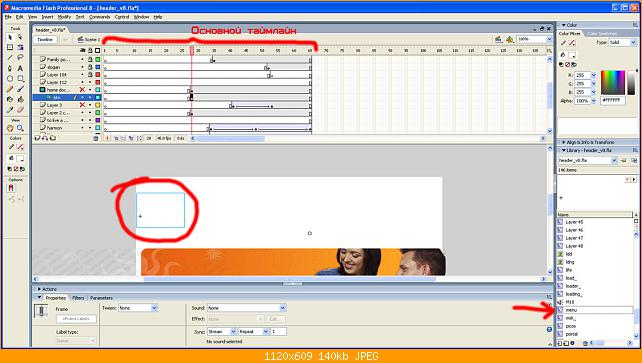Toggle outline color box of 'harmon' layer
This screenshot has width=642, height=363.
pyautogui.click(x=97, y=128)
